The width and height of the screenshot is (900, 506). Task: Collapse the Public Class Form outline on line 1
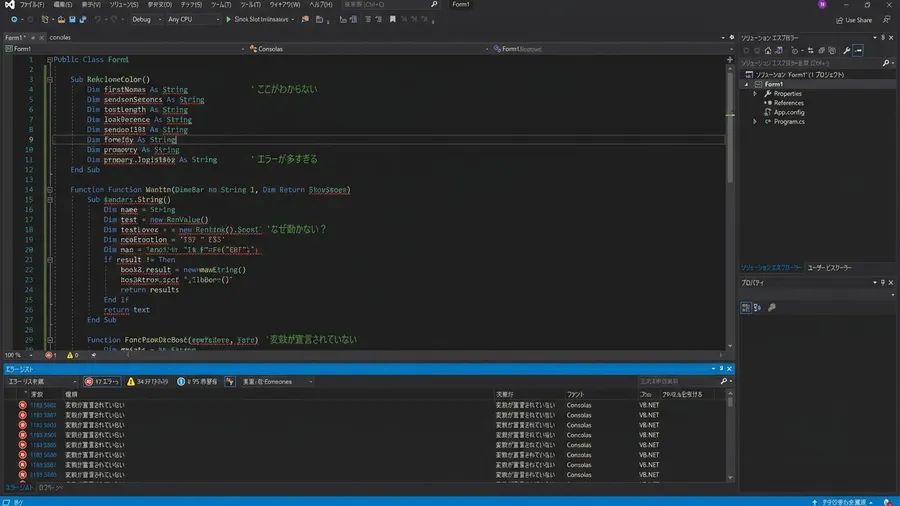[49, 60]
